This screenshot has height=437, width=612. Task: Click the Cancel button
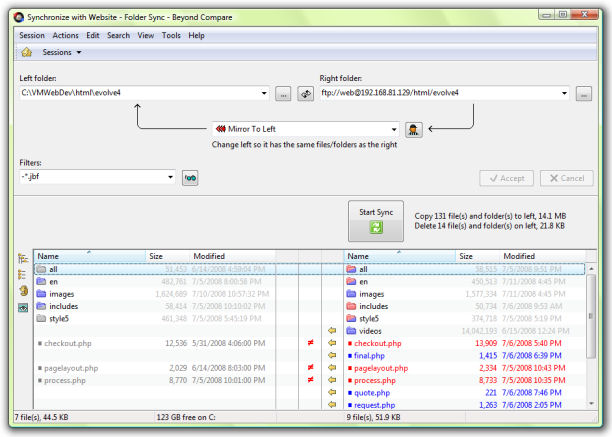click(x=567, y=178)
